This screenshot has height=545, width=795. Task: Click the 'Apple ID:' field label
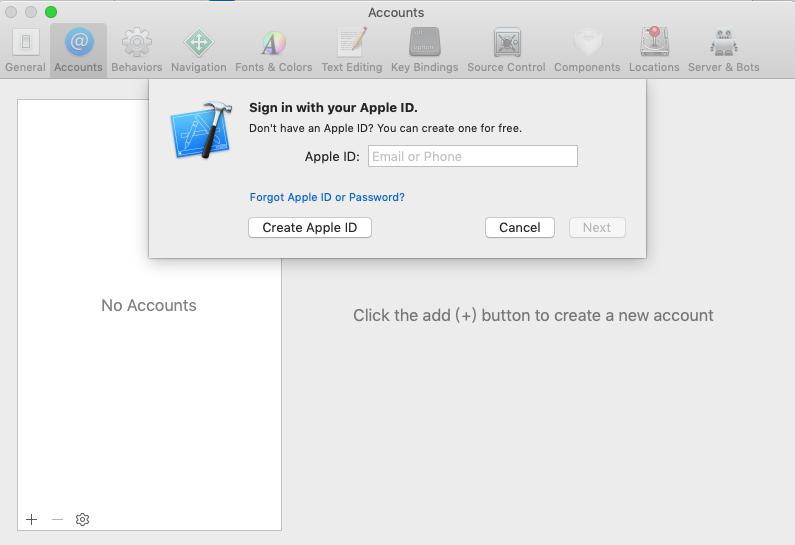pos(332,157)
